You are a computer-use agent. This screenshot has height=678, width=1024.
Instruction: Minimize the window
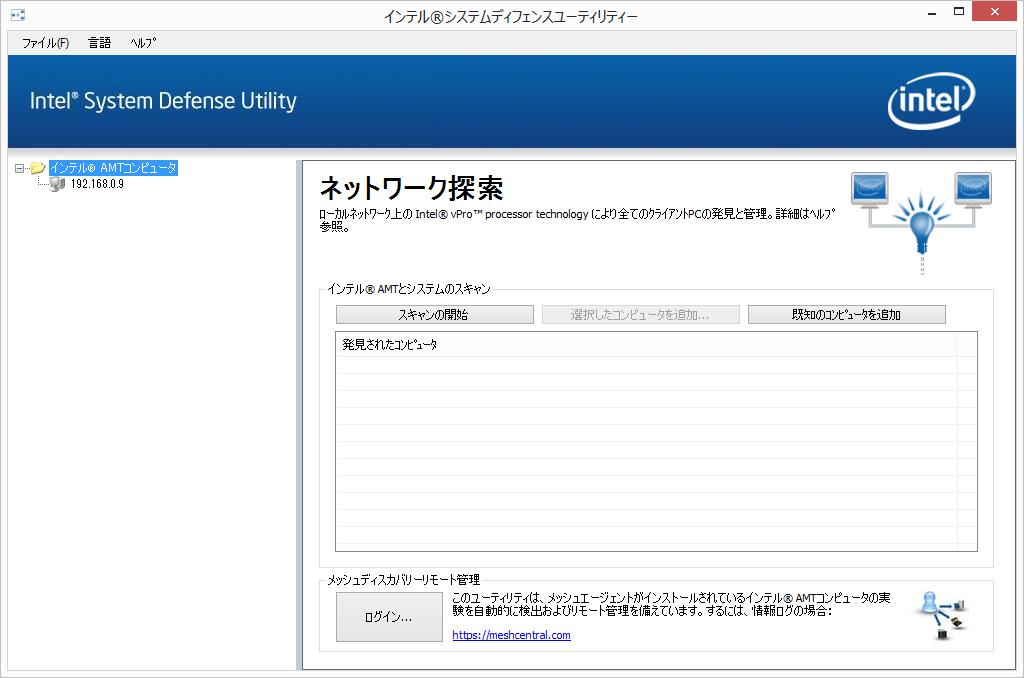tap(932, 13)
